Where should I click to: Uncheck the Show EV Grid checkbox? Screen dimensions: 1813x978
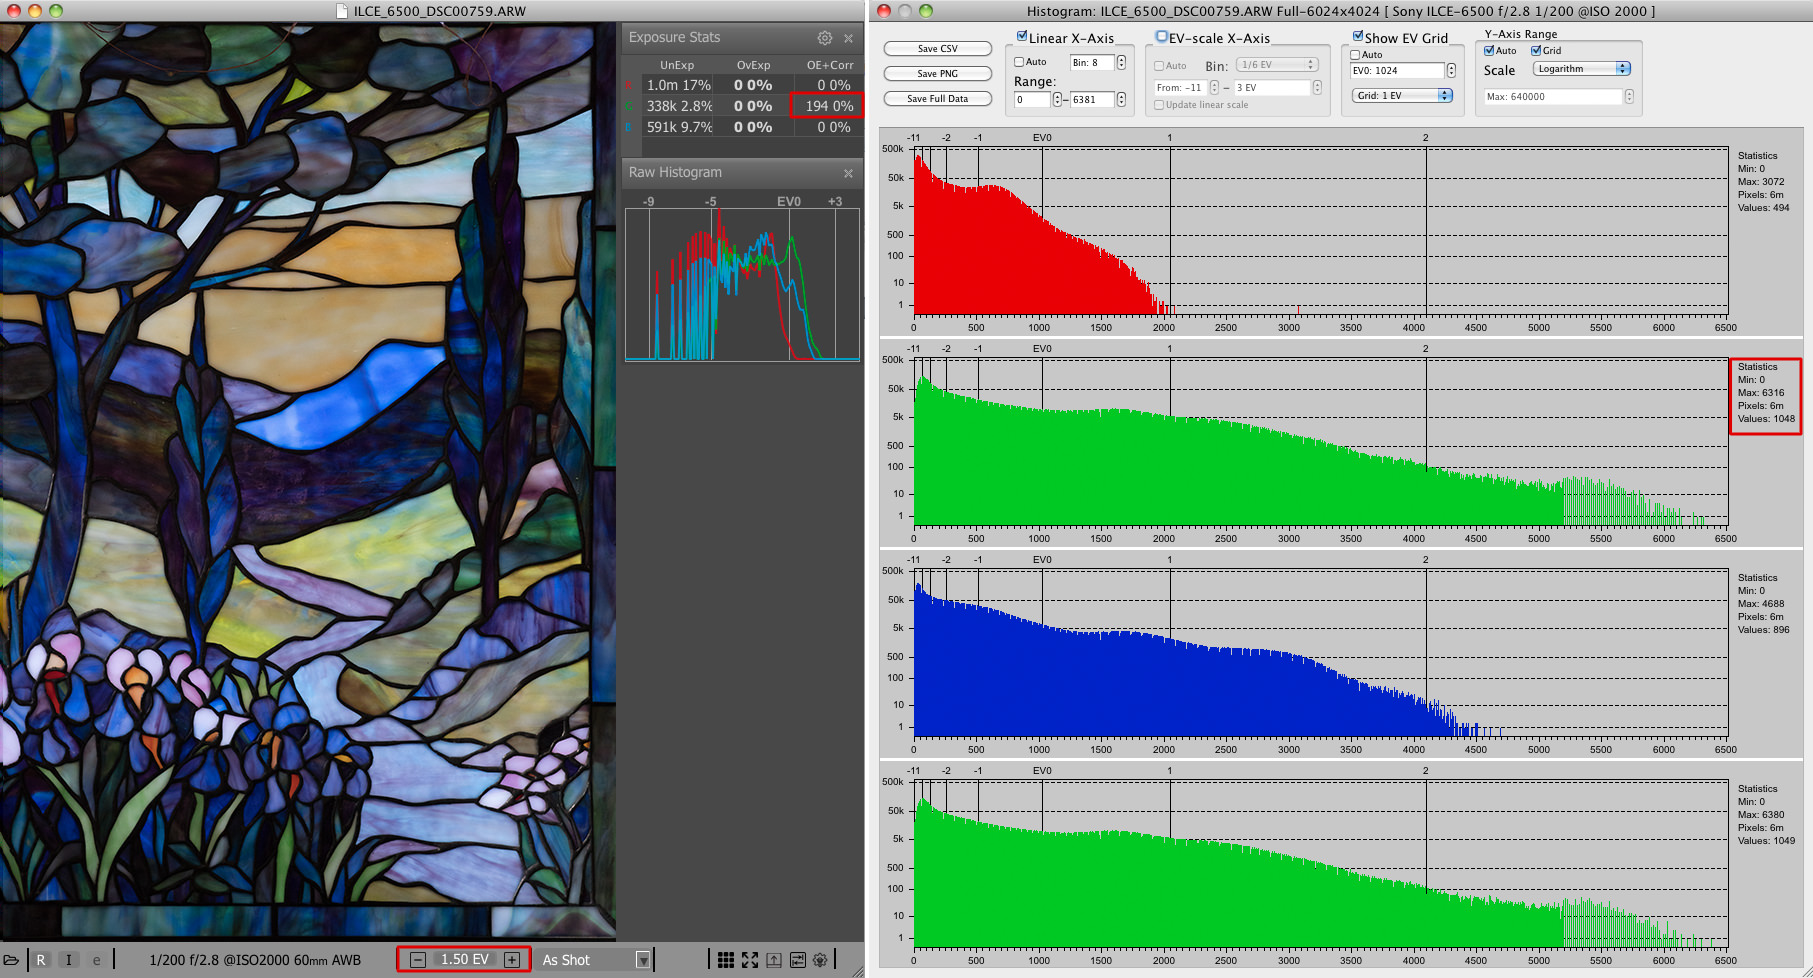click(1358, 37)
